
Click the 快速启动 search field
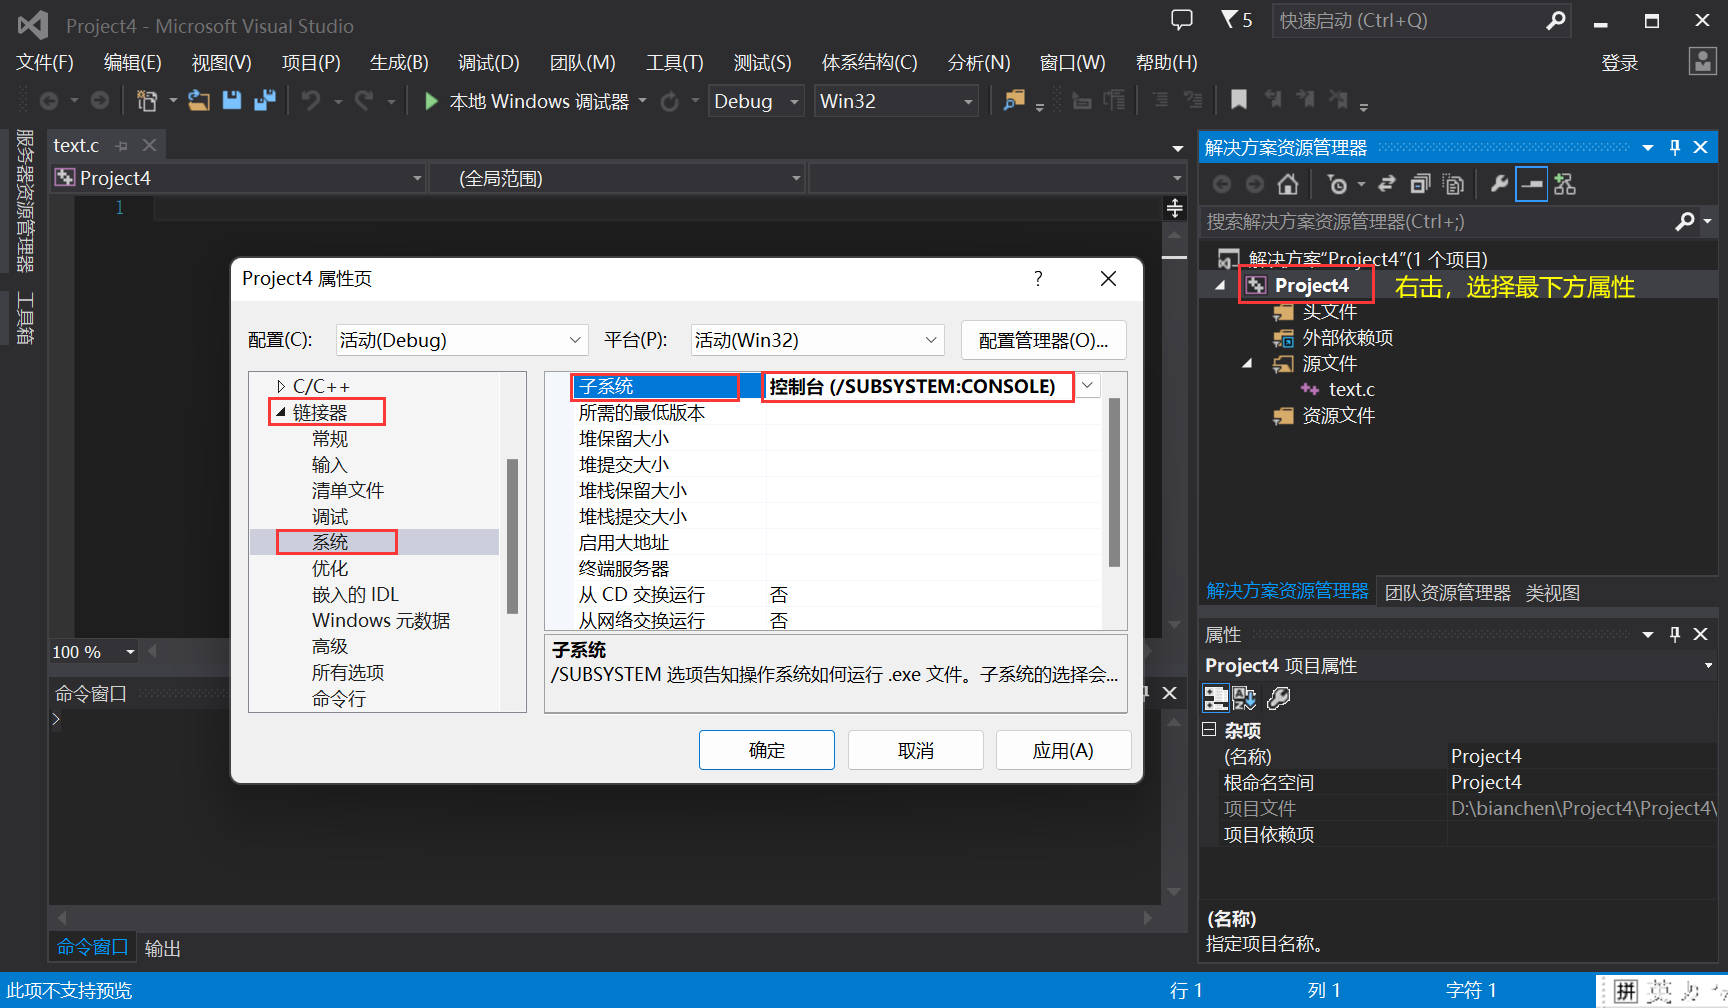(x=1421, y=20)
